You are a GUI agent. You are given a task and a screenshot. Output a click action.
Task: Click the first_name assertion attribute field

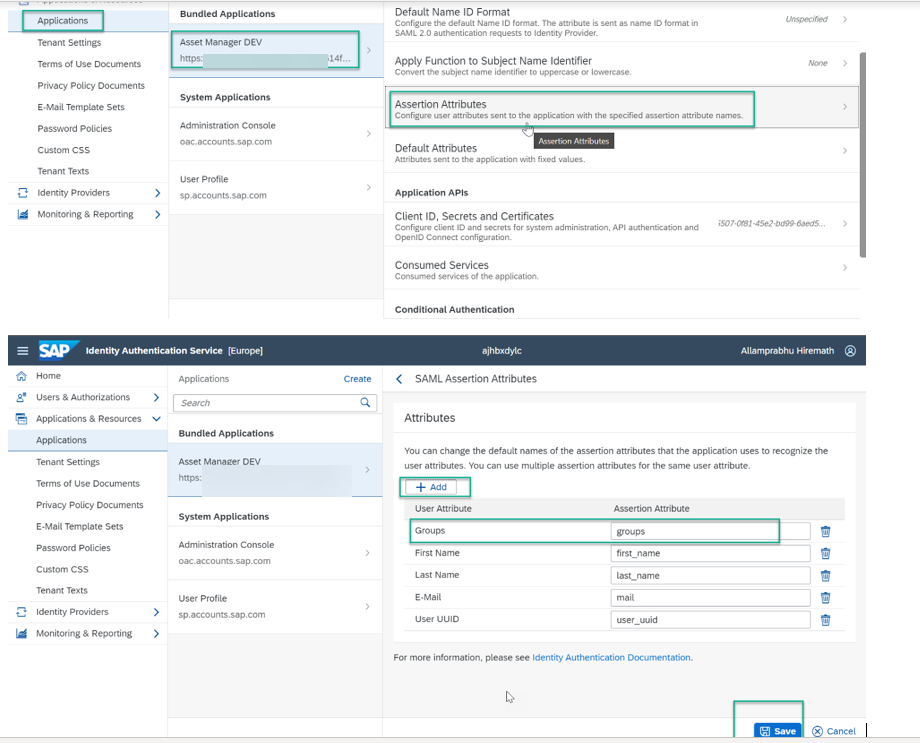coord(710,553)
